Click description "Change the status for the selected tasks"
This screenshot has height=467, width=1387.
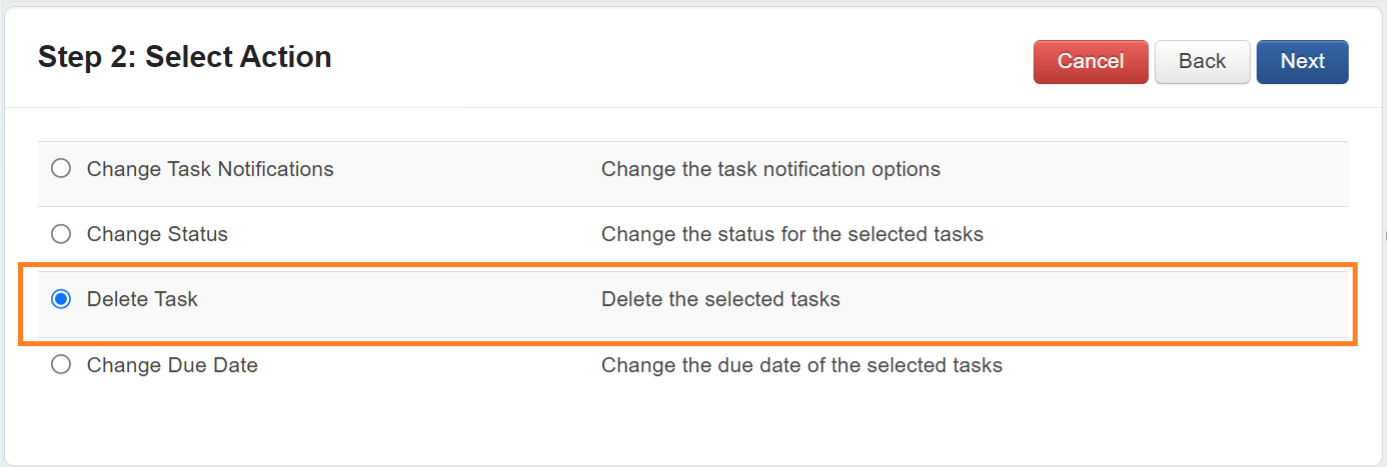(x=792, y=234)
